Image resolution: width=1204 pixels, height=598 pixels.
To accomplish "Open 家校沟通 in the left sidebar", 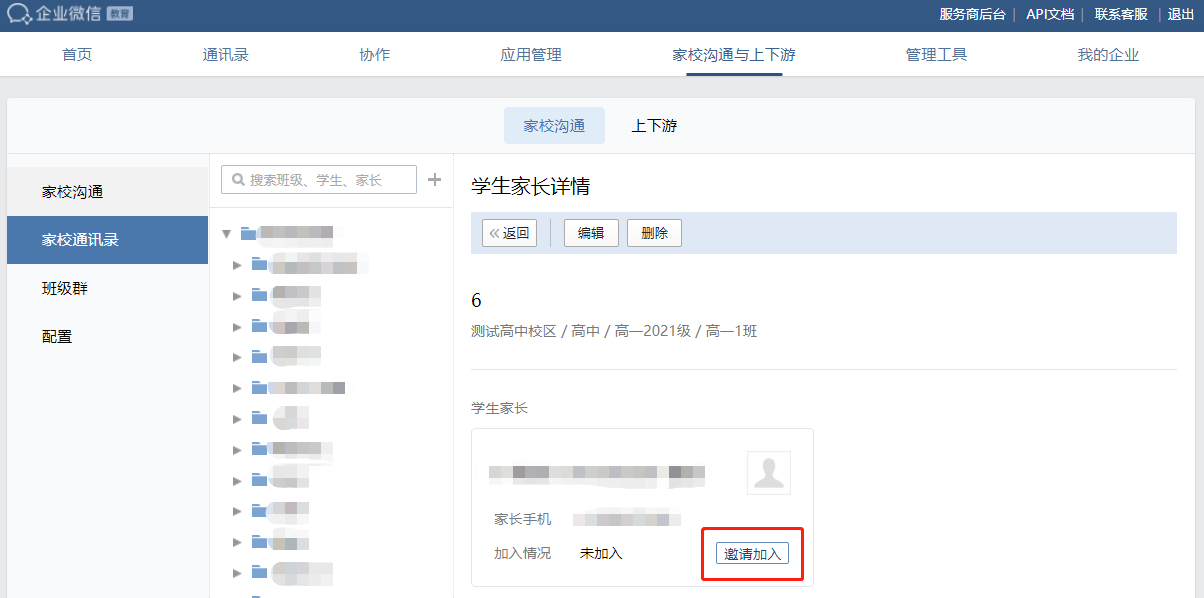I will click(108, 192).
